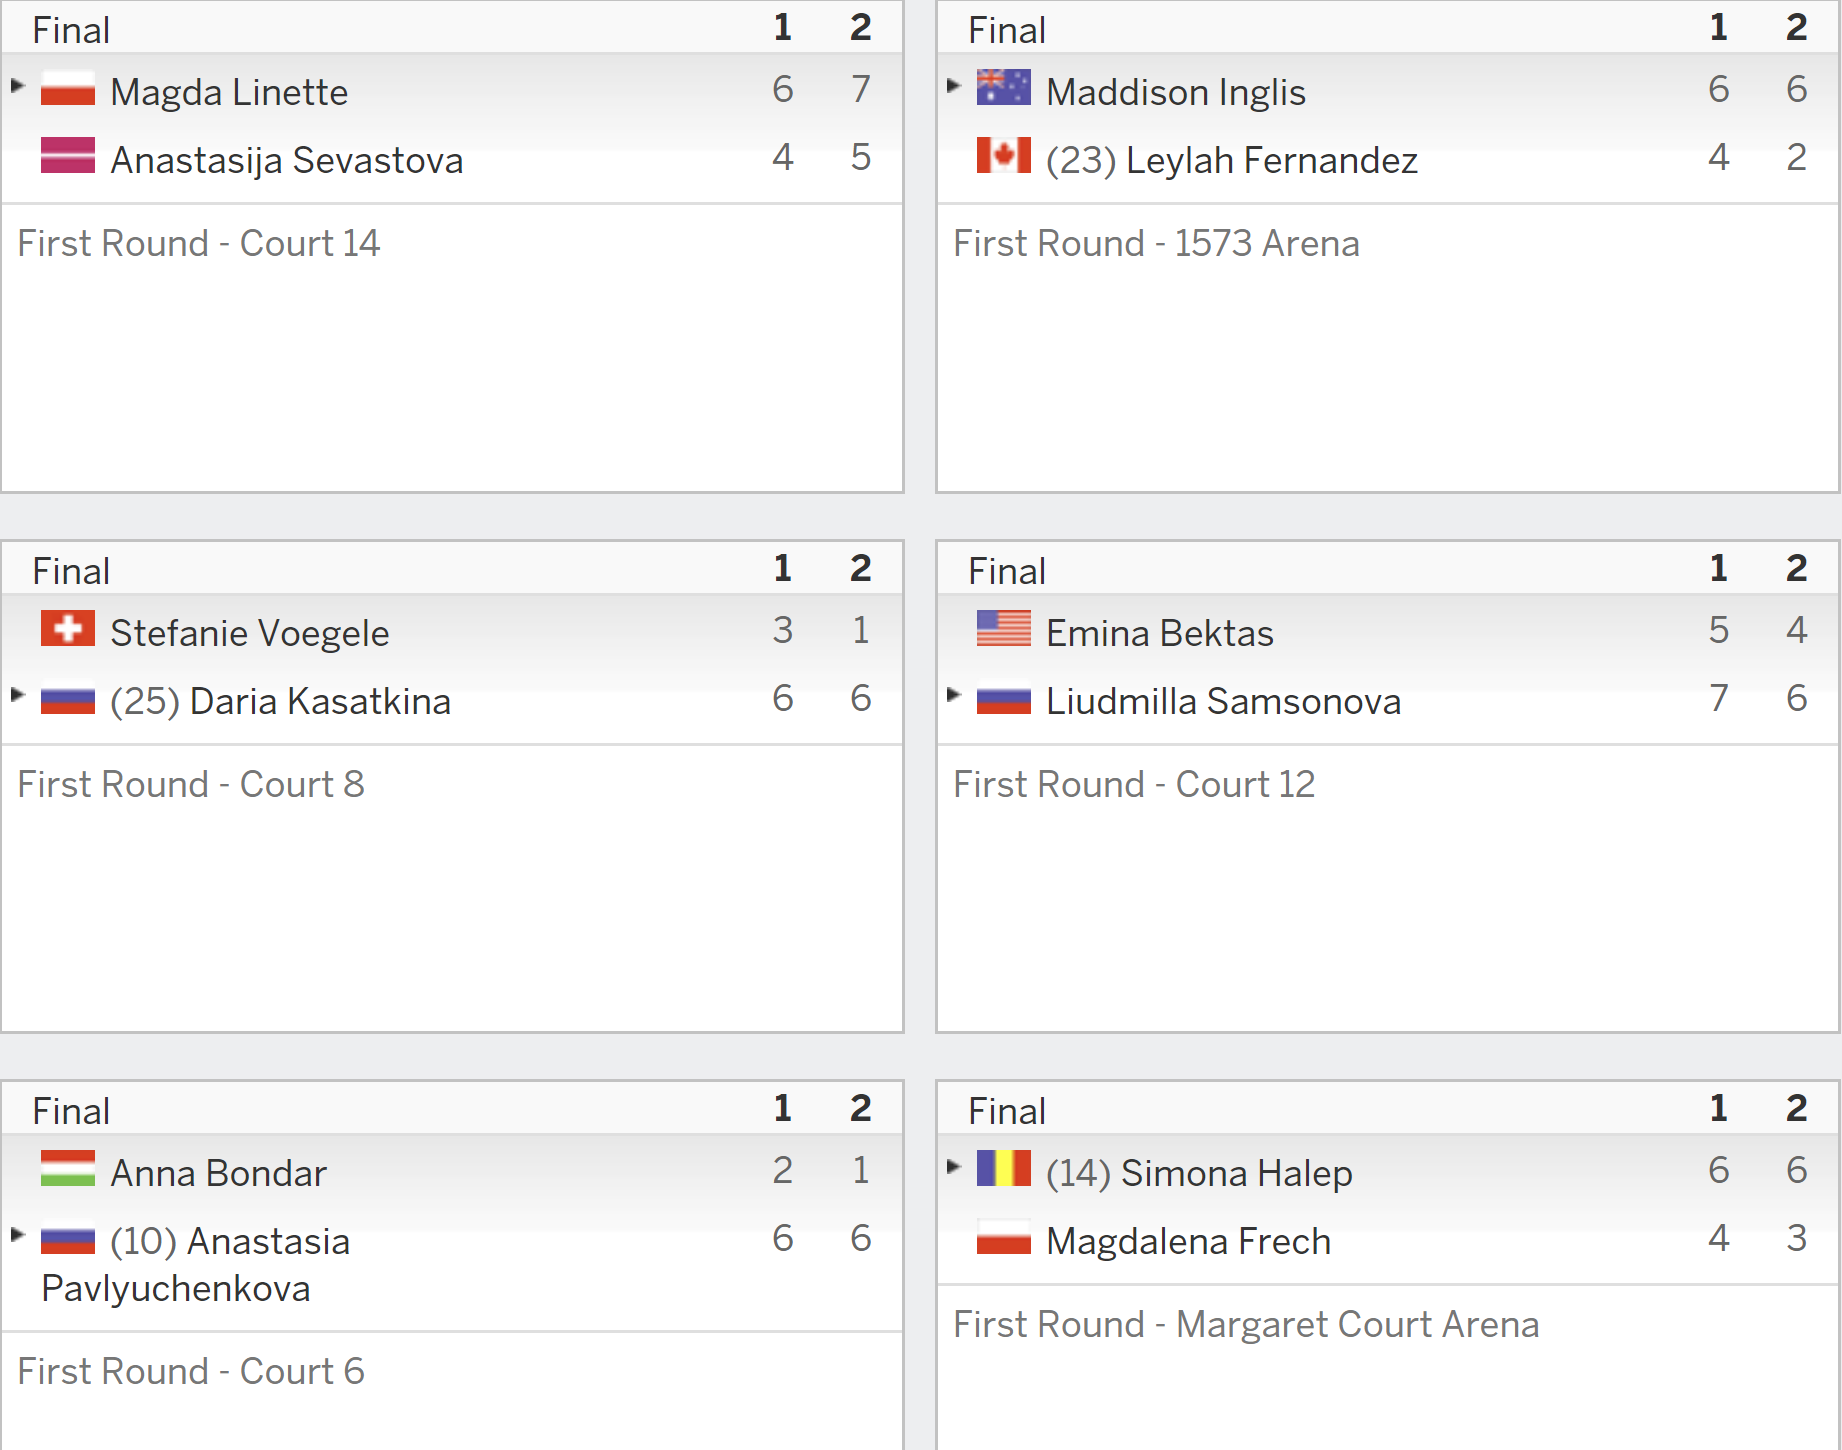The width and height of the screenshot is (1842, 1450).
Task: Open Stefanie Voegele player link
Action: tap(250, 633)
